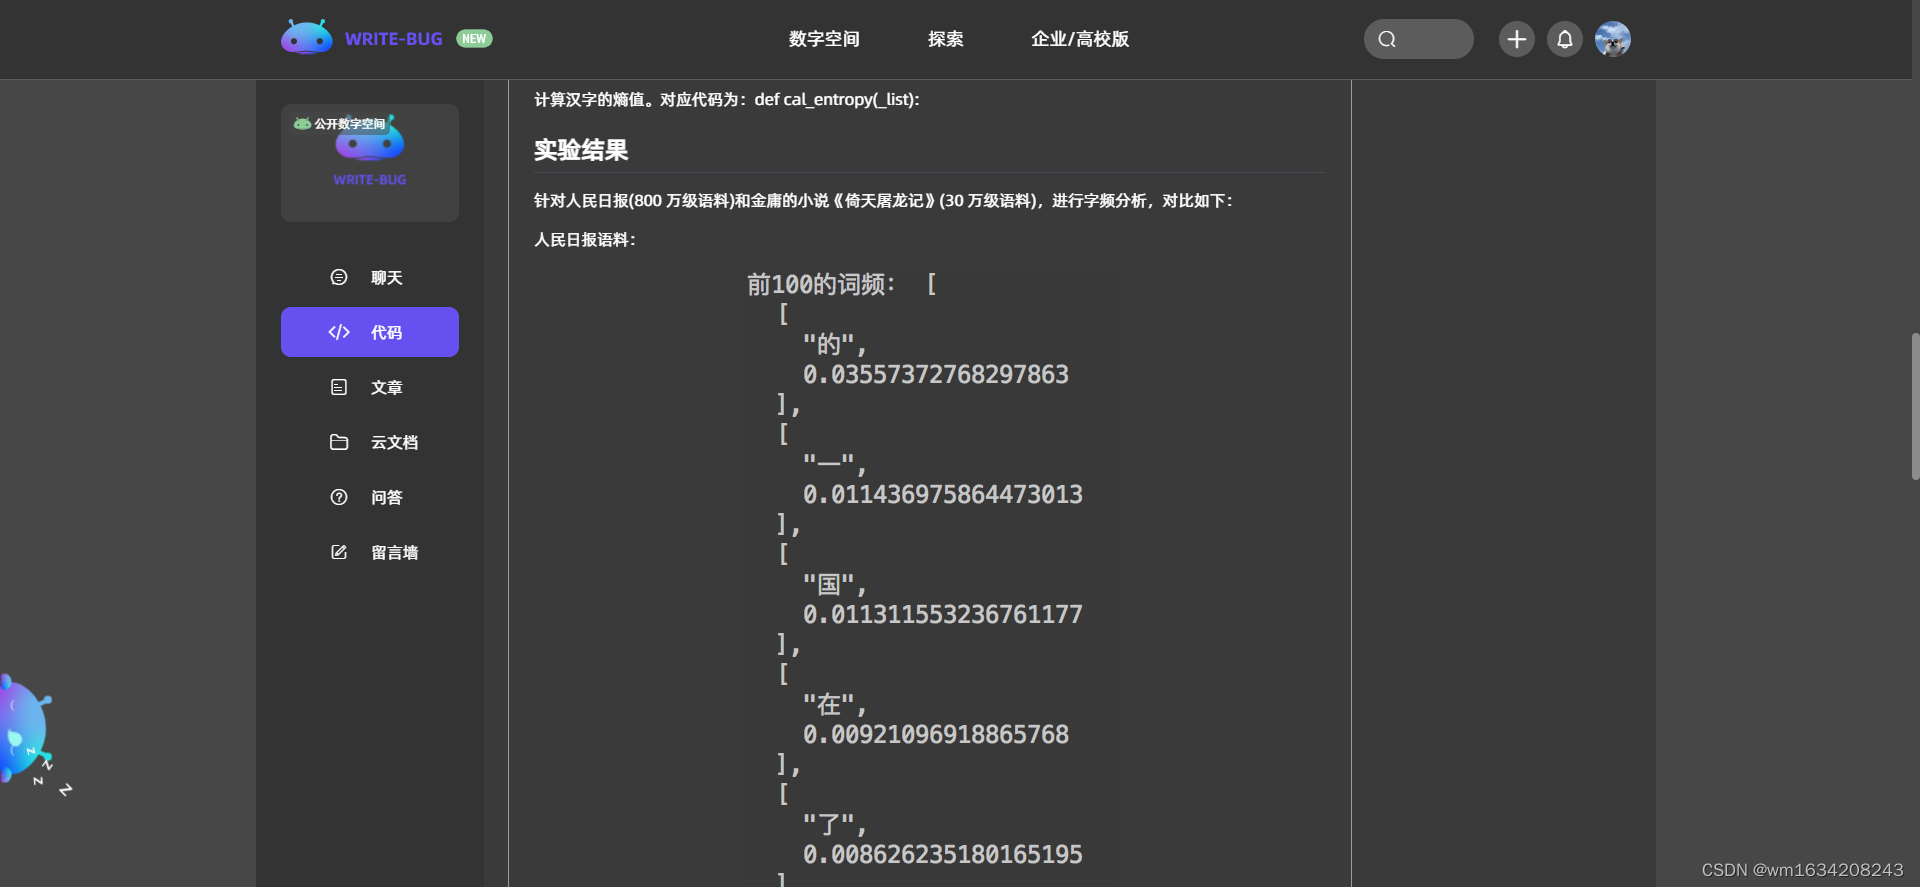
Task: Focus the header search field
Action: pos(1418,39)
